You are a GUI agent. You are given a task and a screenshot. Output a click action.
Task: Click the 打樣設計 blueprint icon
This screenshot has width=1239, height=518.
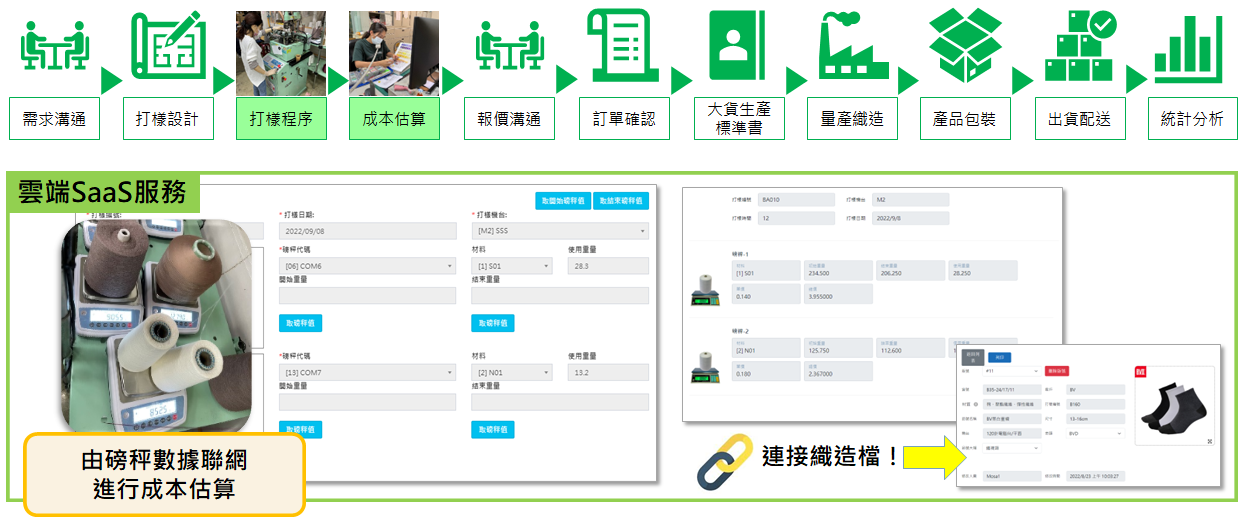coord(168,46)
